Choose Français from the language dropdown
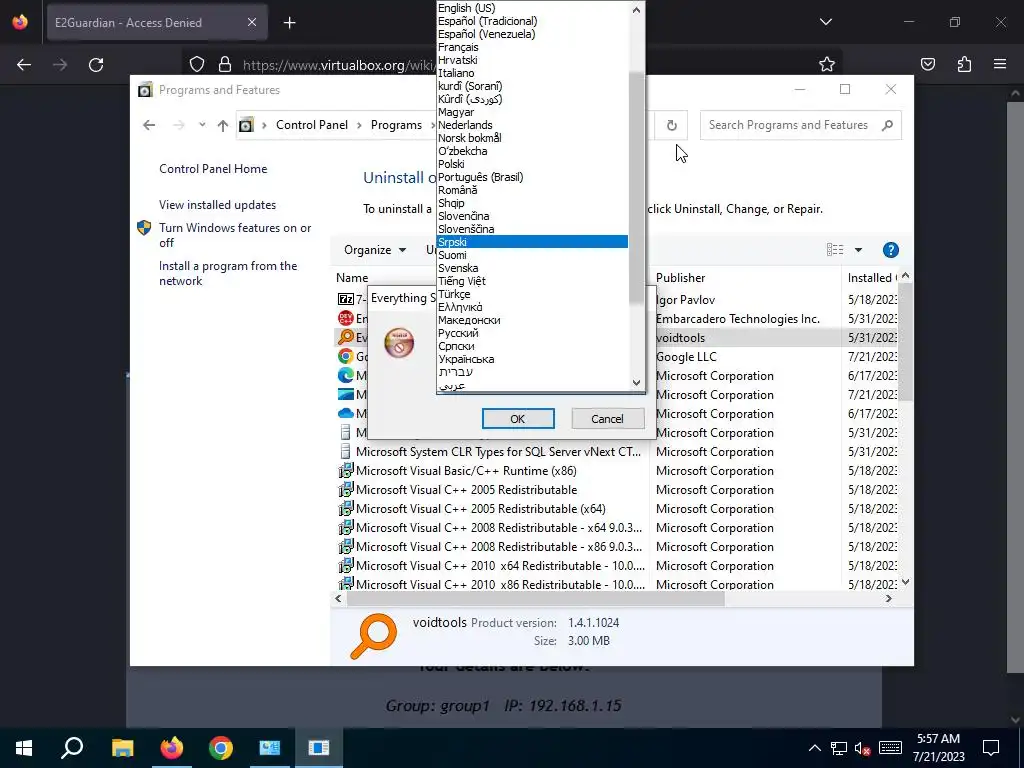The width and height of the screenshot is (1024, 768). pos(532,47)
